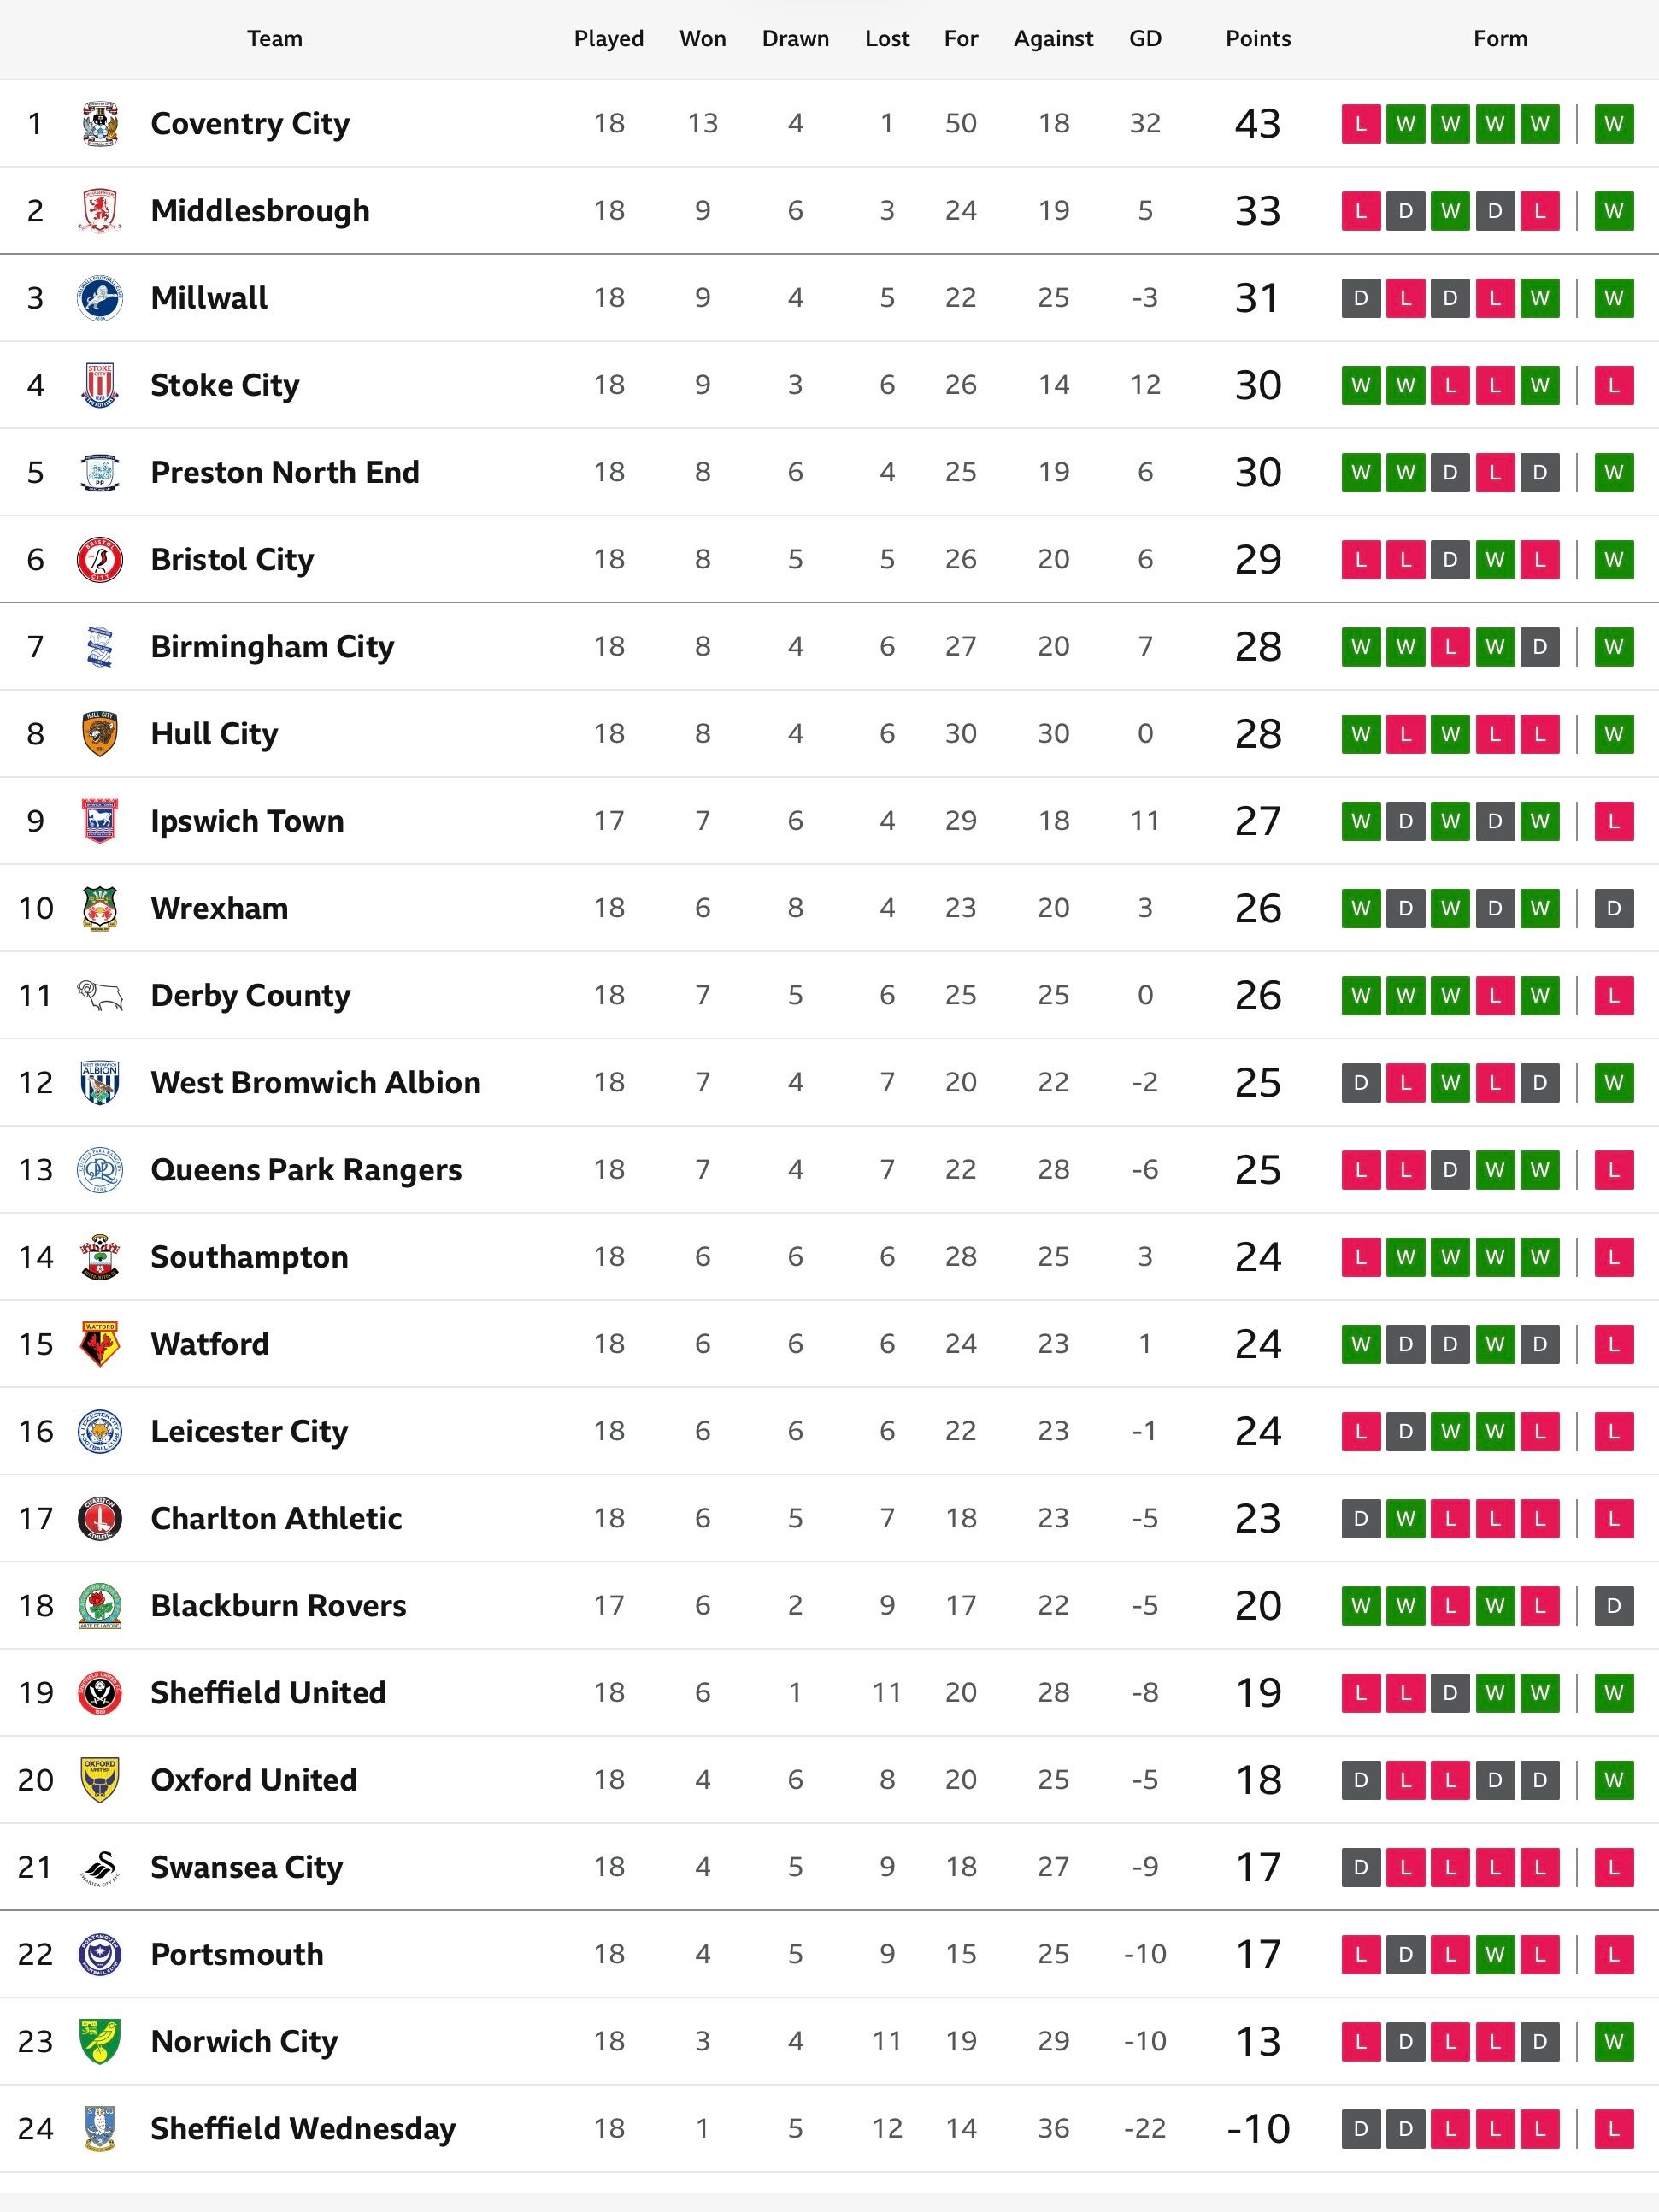The width and height of the screenshot is (1659, 2212).
Task: Open the Ipswich Town team link
Action: 247,821
